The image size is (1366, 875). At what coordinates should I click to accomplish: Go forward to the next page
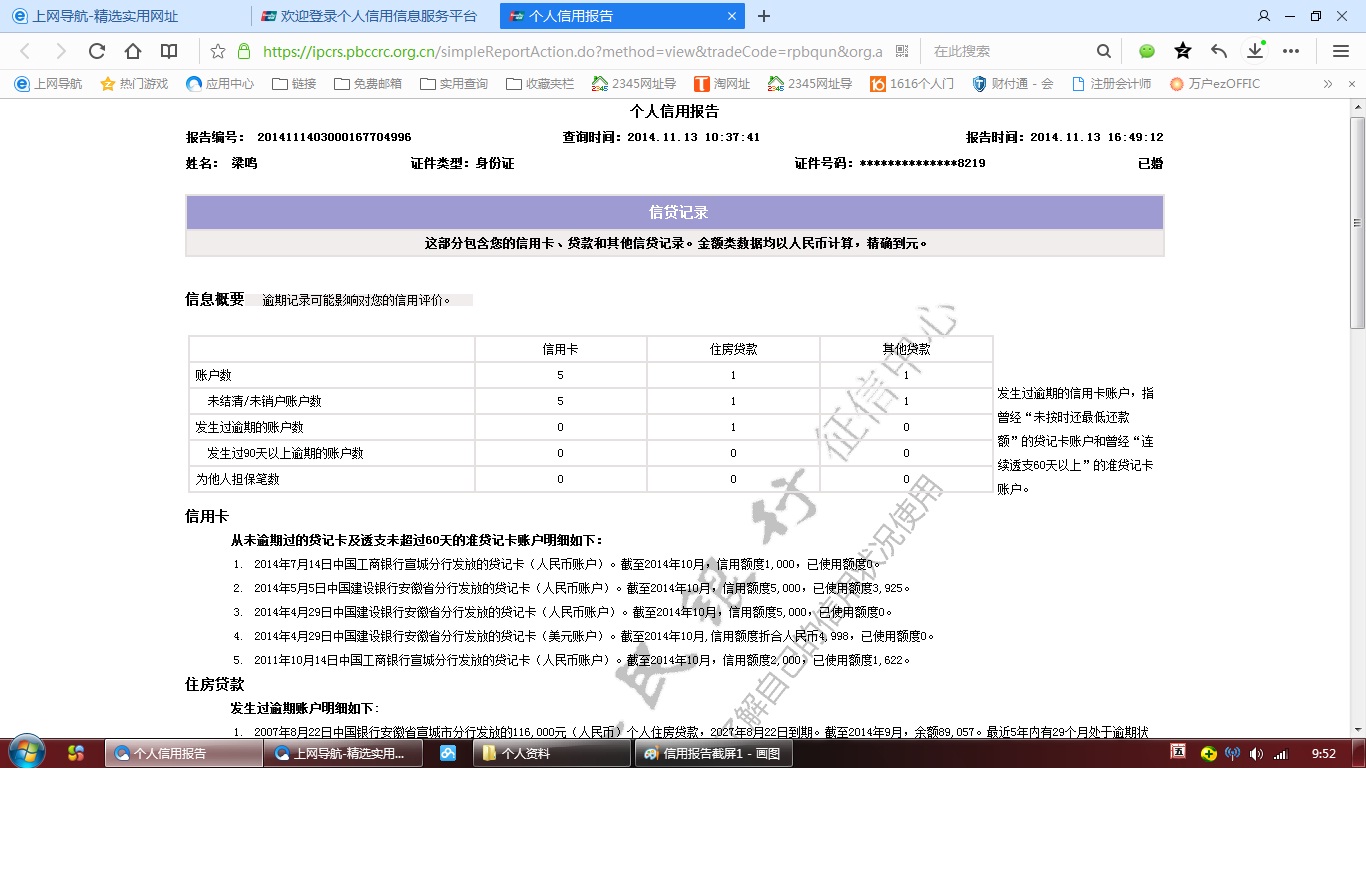[x=61, y=51]
